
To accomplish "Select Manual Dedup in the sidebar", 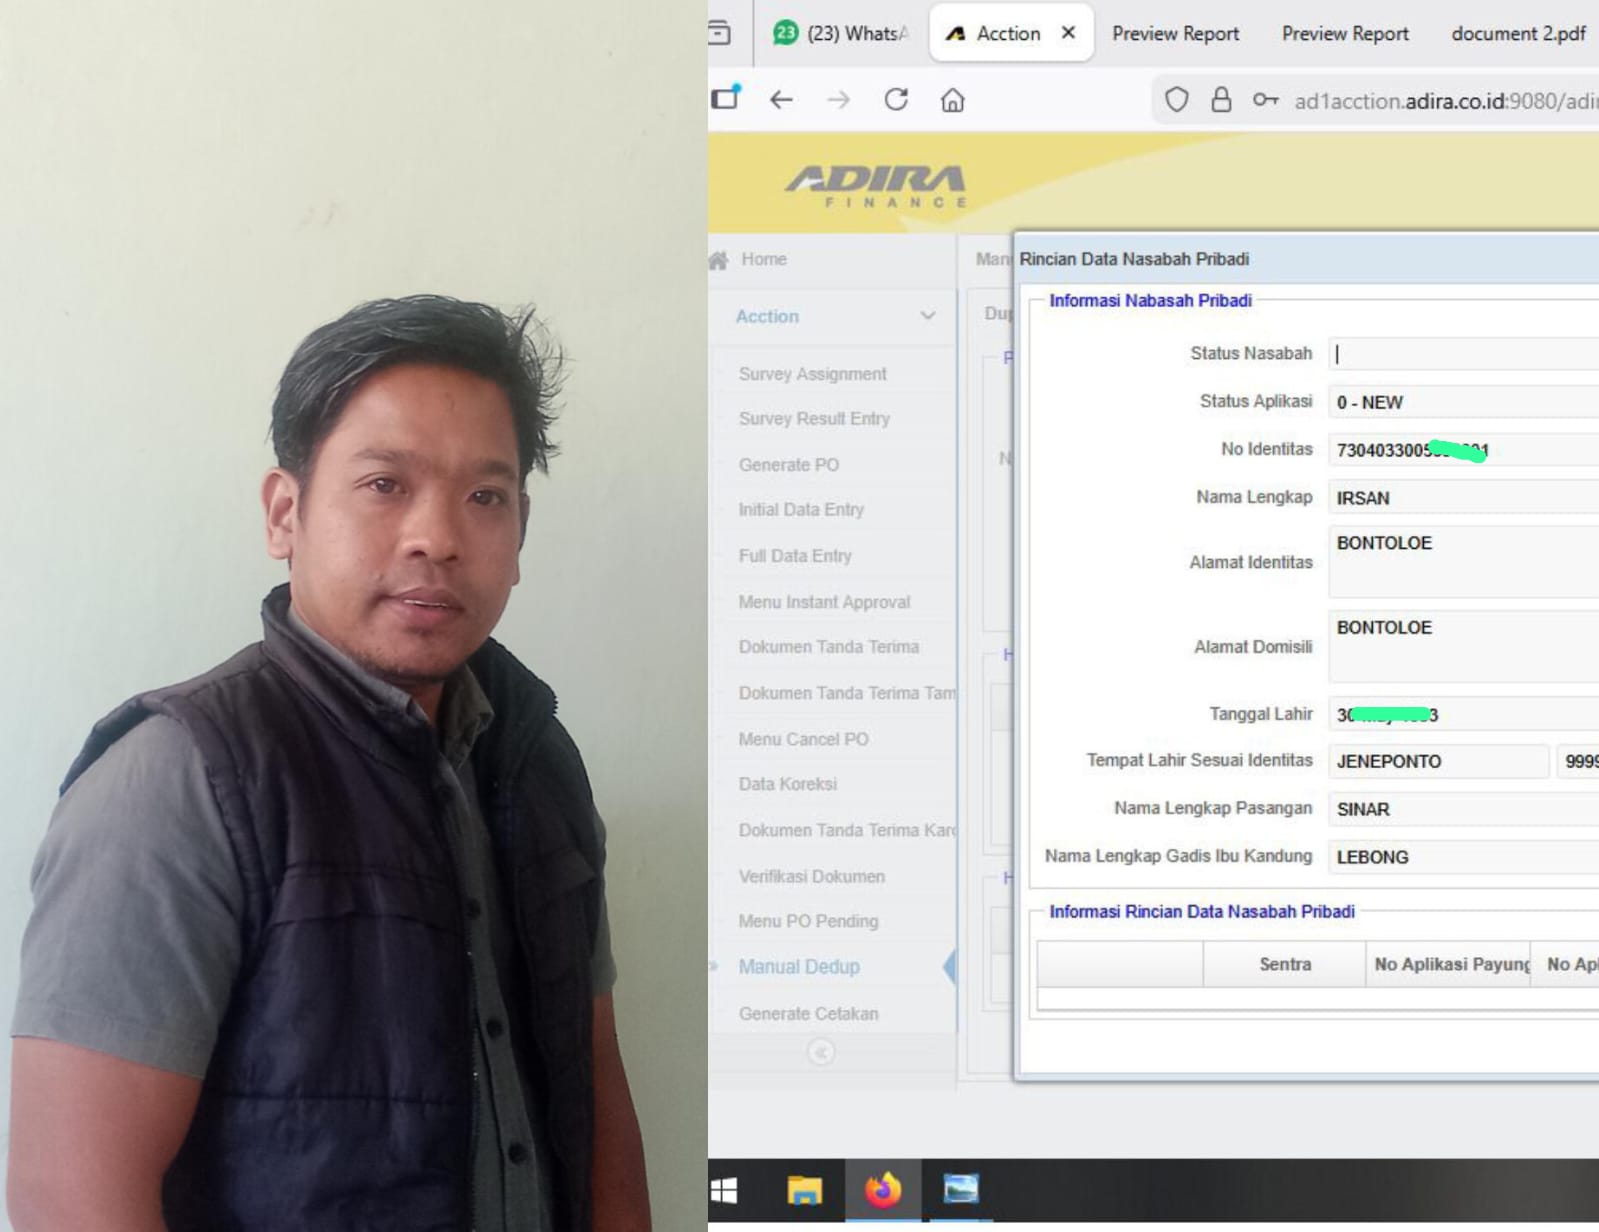I will [x=799, y=967].
